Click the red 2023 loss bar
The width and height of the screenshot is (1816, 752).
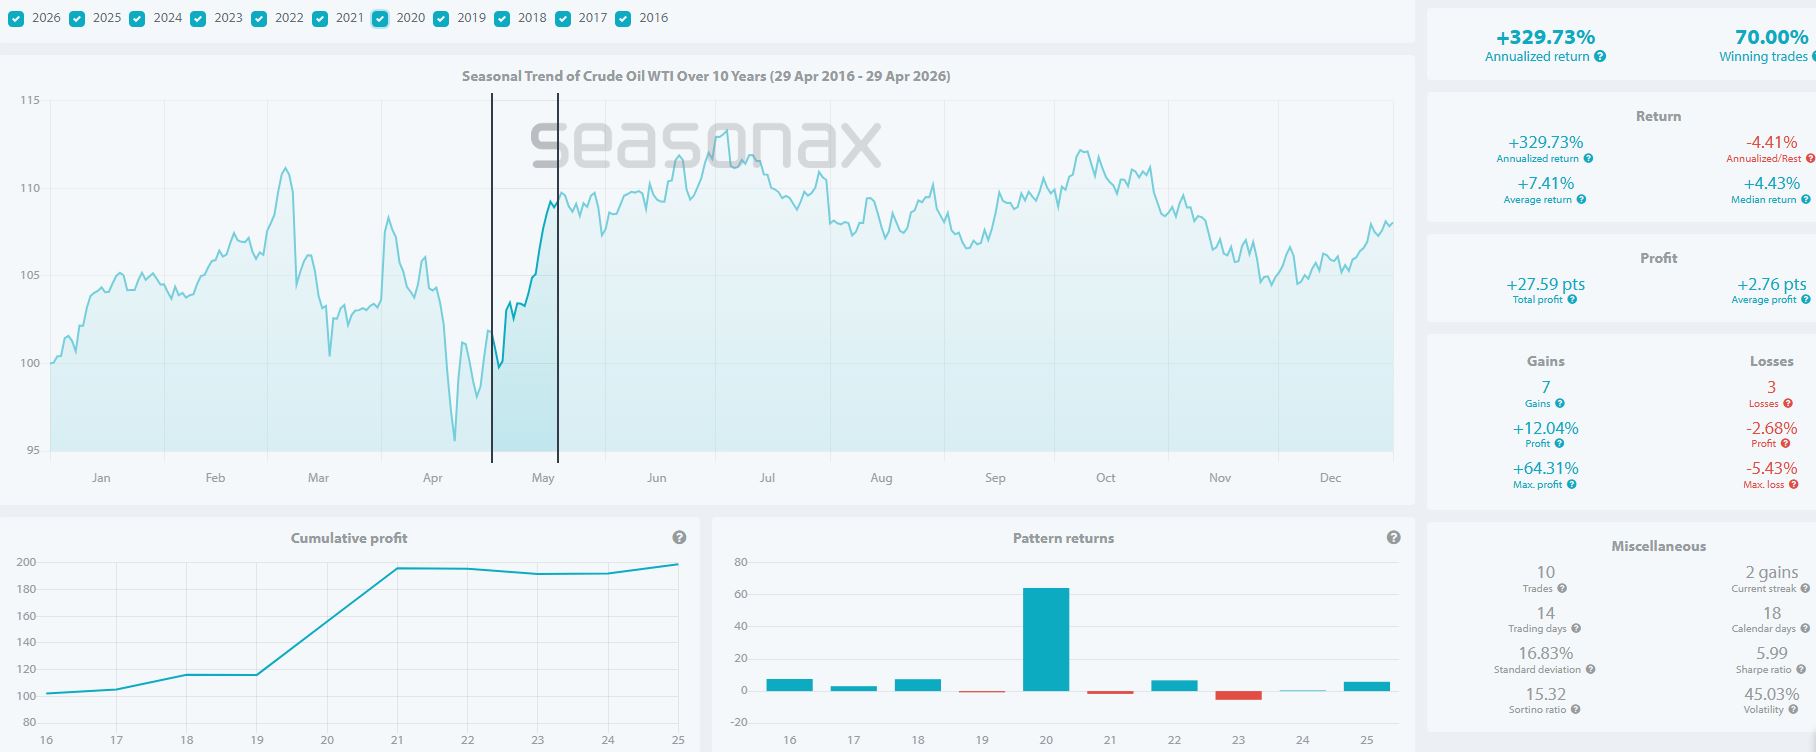click(1238, 695)
